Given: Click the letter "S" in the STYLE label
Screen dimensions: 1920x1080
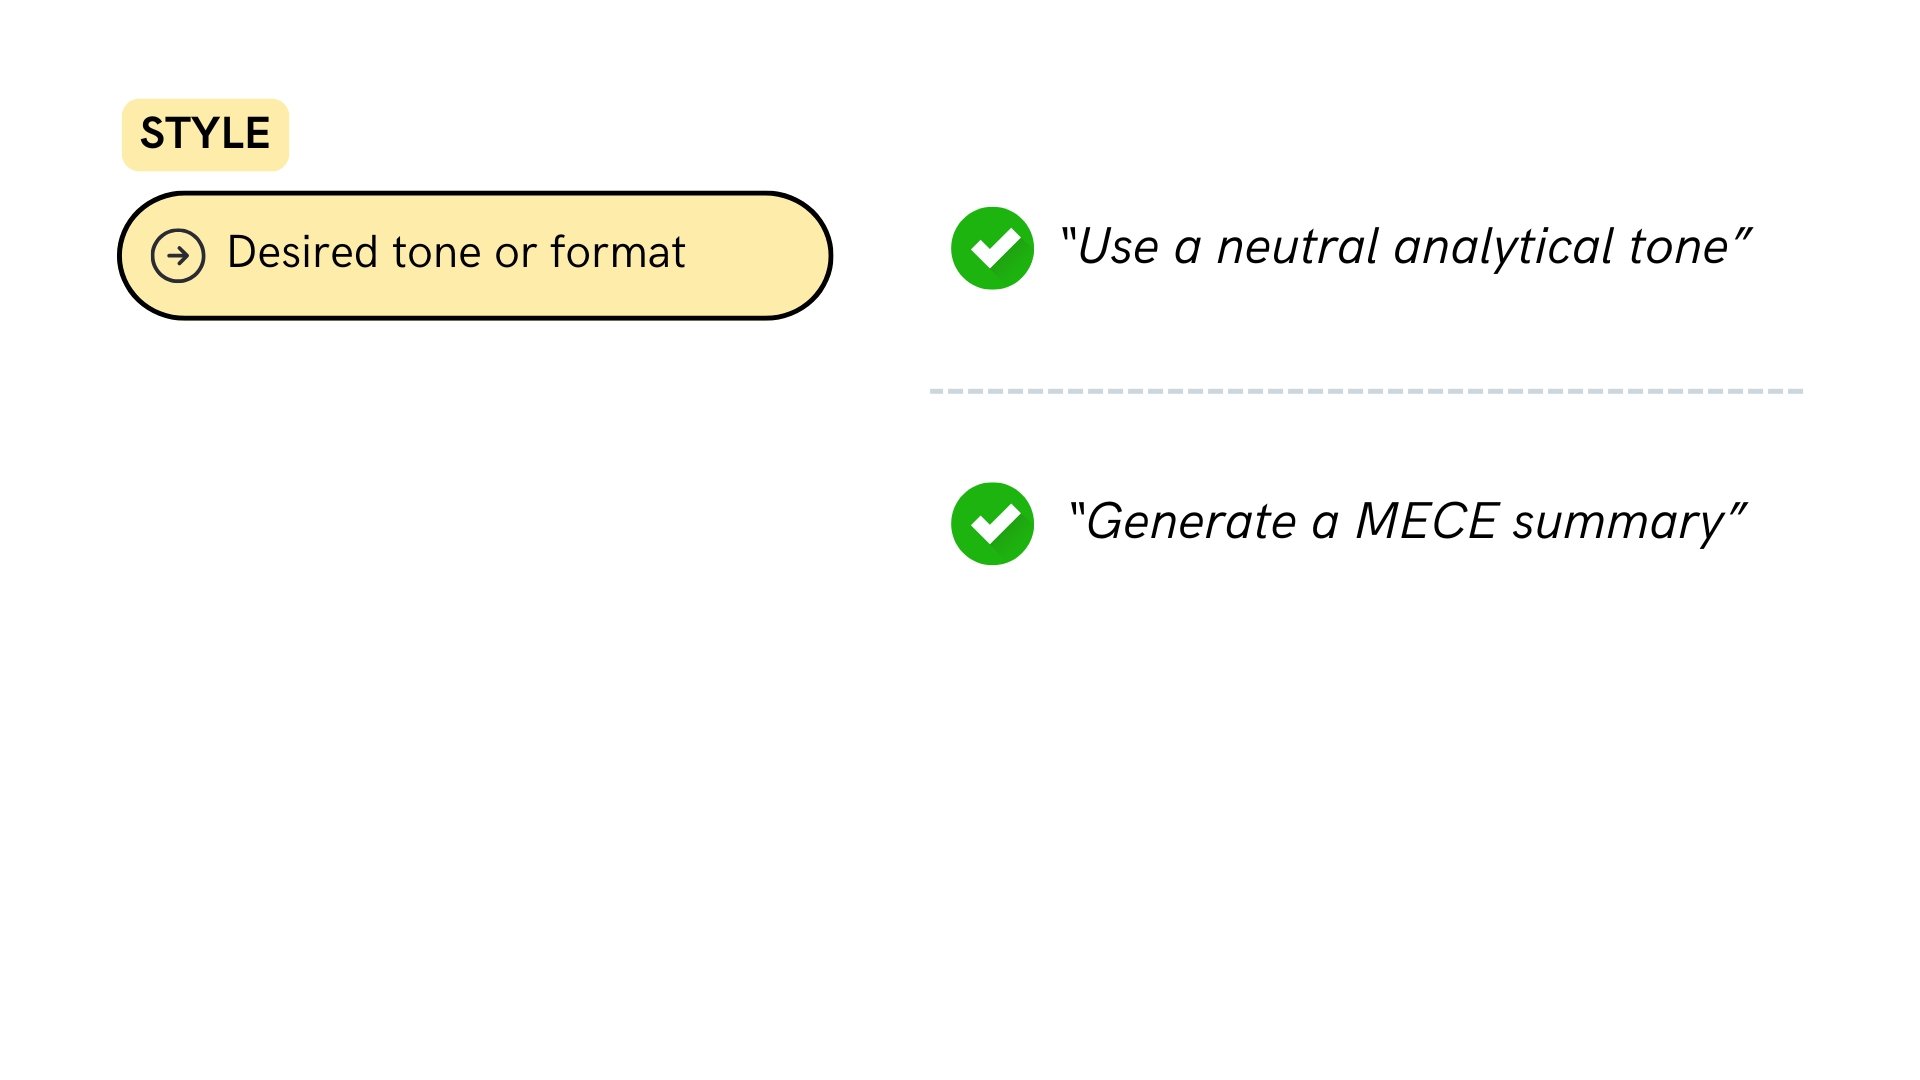Looking at the screenshot, I should pos(152,134).
